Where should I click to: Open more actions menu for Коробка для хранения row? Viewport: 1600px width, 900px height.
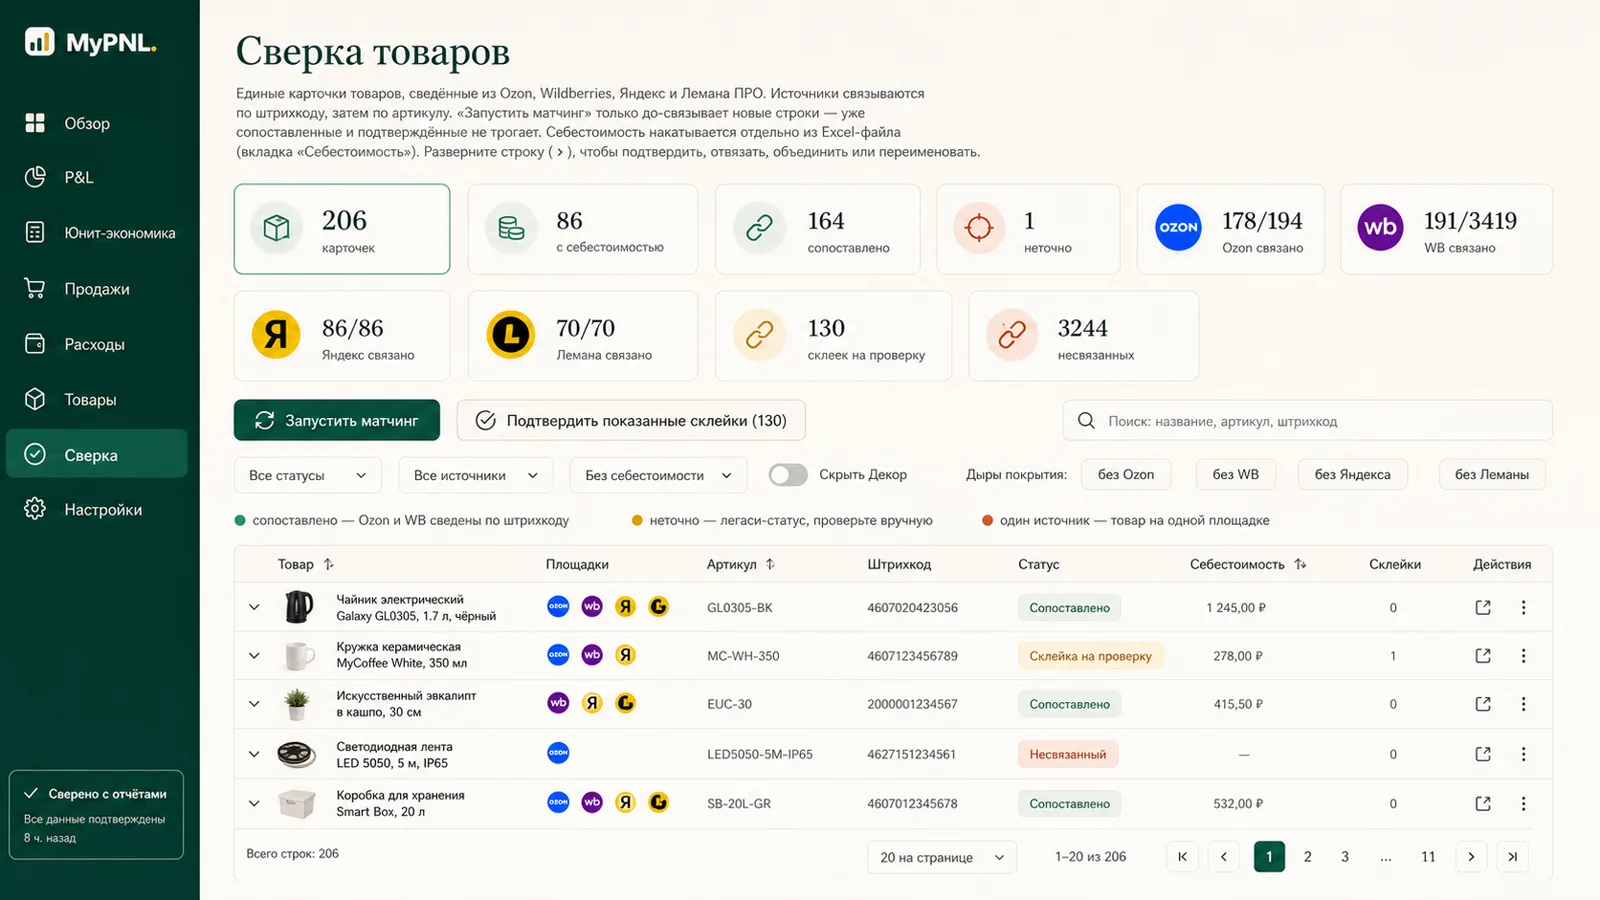1523,803
